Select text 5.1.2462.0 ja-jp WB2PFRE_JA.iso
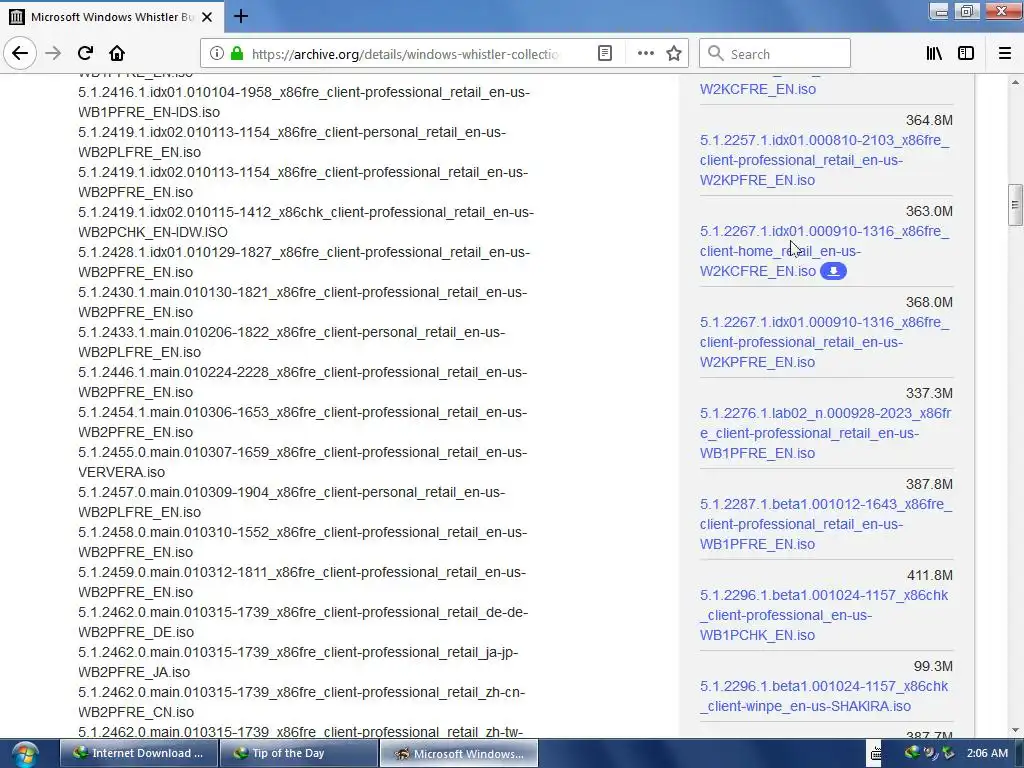Screen dimensions: 1024x768 point(298,662)
